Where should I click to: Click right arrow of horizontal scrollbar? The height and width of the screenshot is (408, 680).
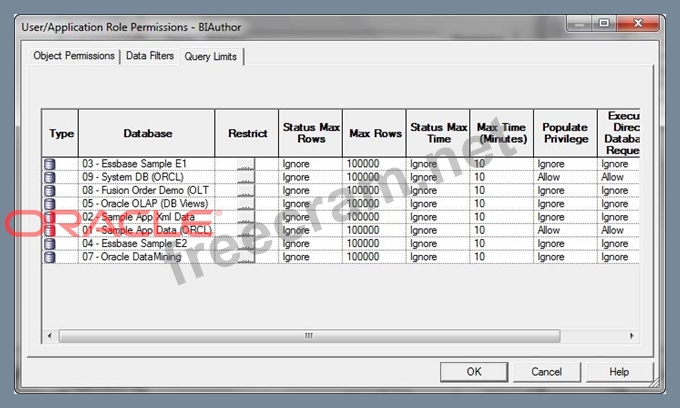(631, 336)
